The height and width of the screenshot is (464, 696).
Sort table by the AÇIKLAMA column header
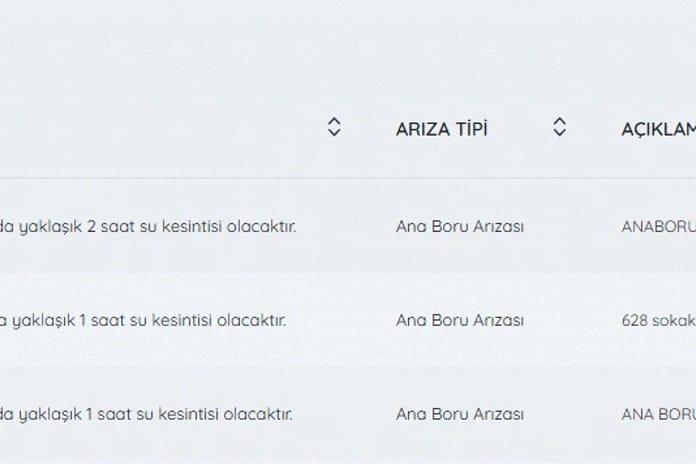[x=659, y=129]
